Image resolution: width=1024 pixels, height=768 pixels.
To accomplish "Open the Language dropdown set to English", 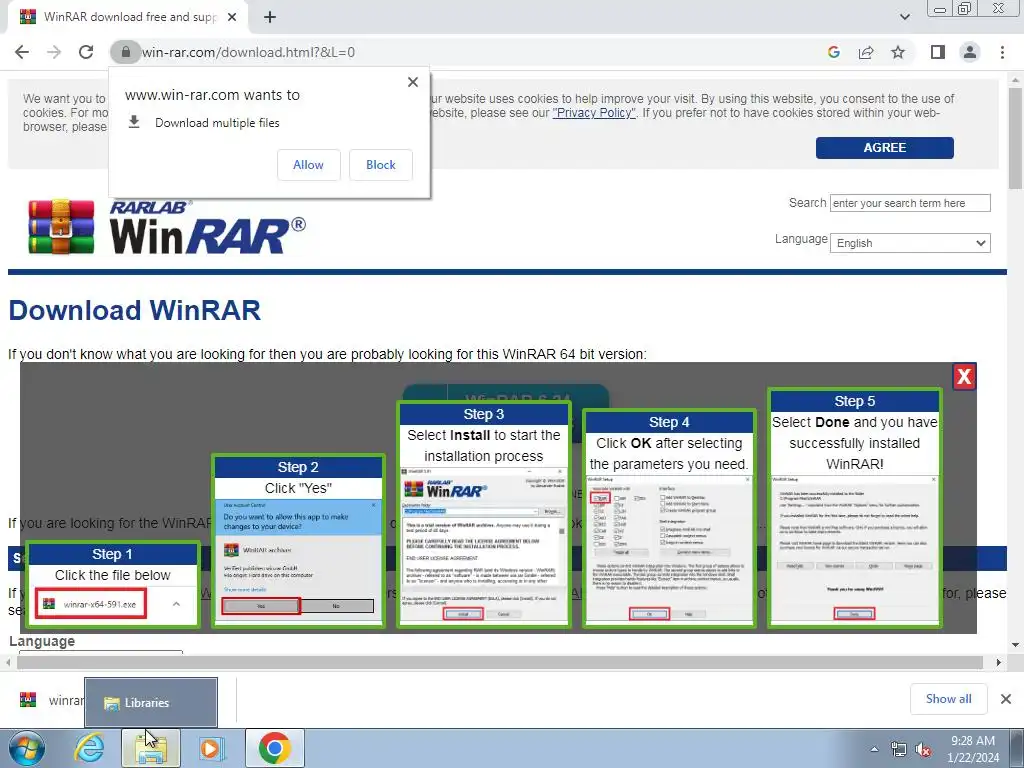I will (x=910, y=243).
